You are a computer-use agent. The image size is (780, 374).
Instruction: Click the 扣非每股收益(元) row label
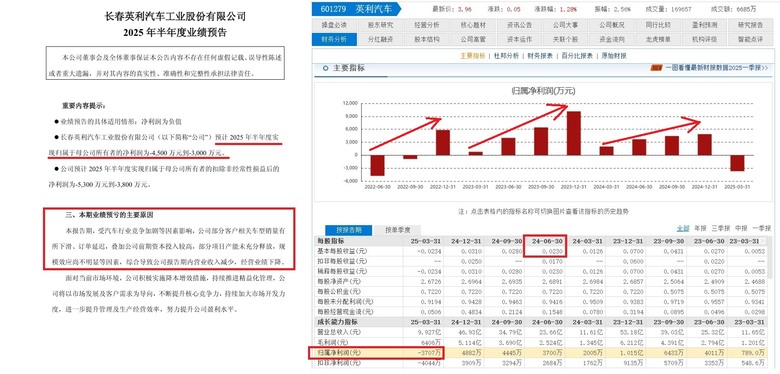[341, 261]
